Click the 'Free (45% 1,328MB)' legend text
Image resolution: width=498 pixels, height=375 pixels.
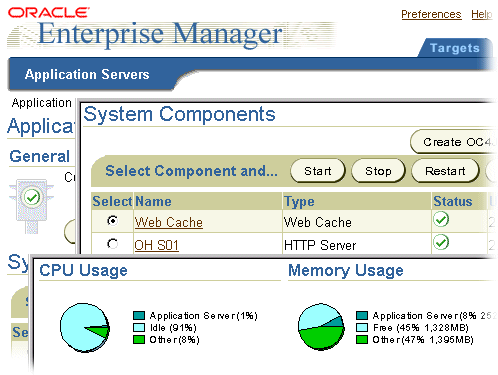click(421, 328)
